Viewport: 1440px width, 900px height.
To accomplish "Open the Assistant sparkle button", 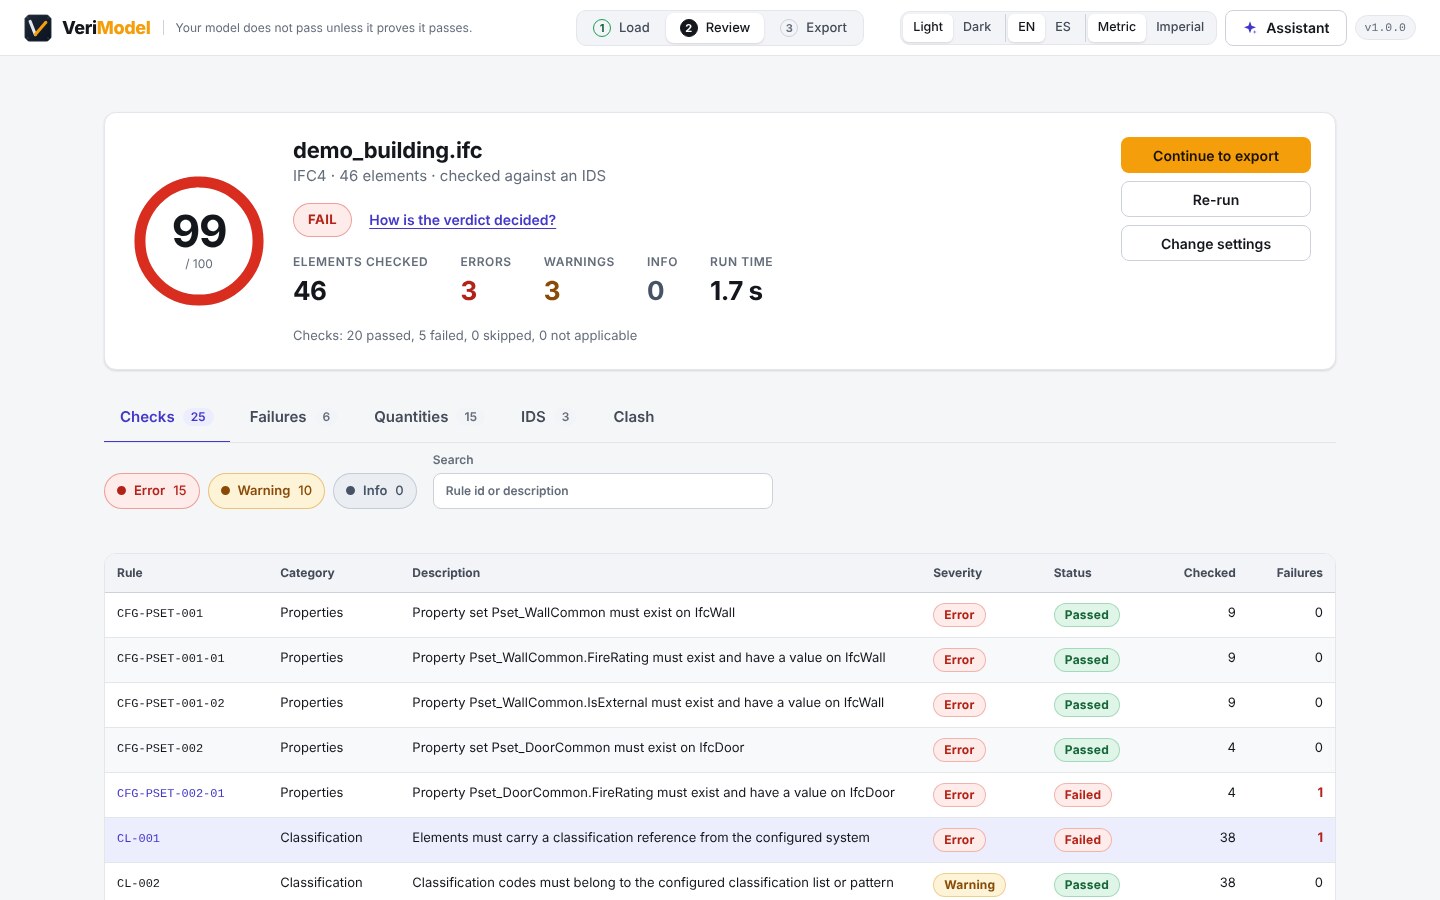I will [x=1285, y=28].
